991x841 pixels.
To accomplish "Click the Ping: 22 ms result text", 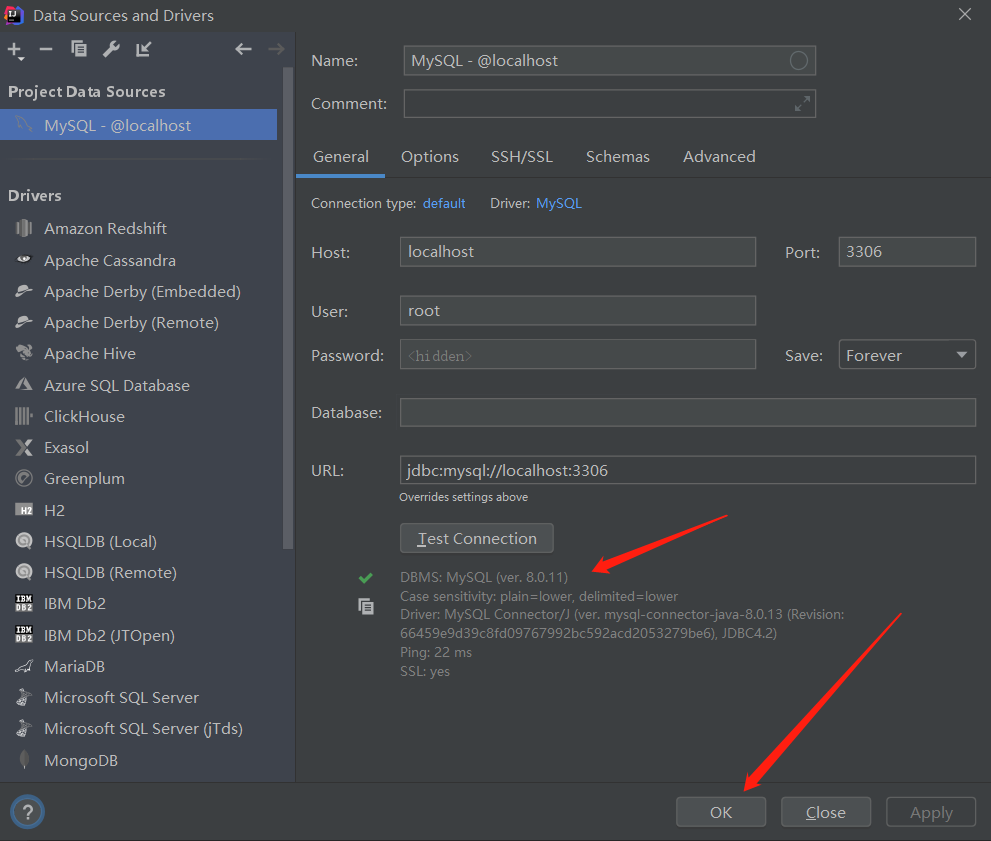I will [x=435, y=652].
